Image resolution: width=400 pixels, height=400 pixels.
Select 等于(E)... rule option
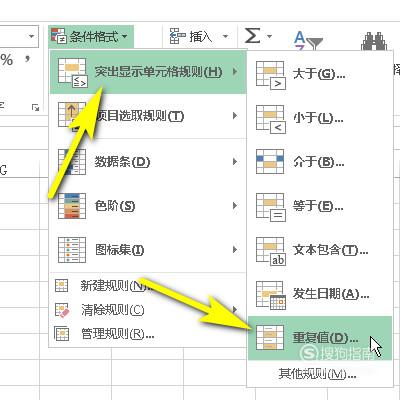(x=319, y=206)
